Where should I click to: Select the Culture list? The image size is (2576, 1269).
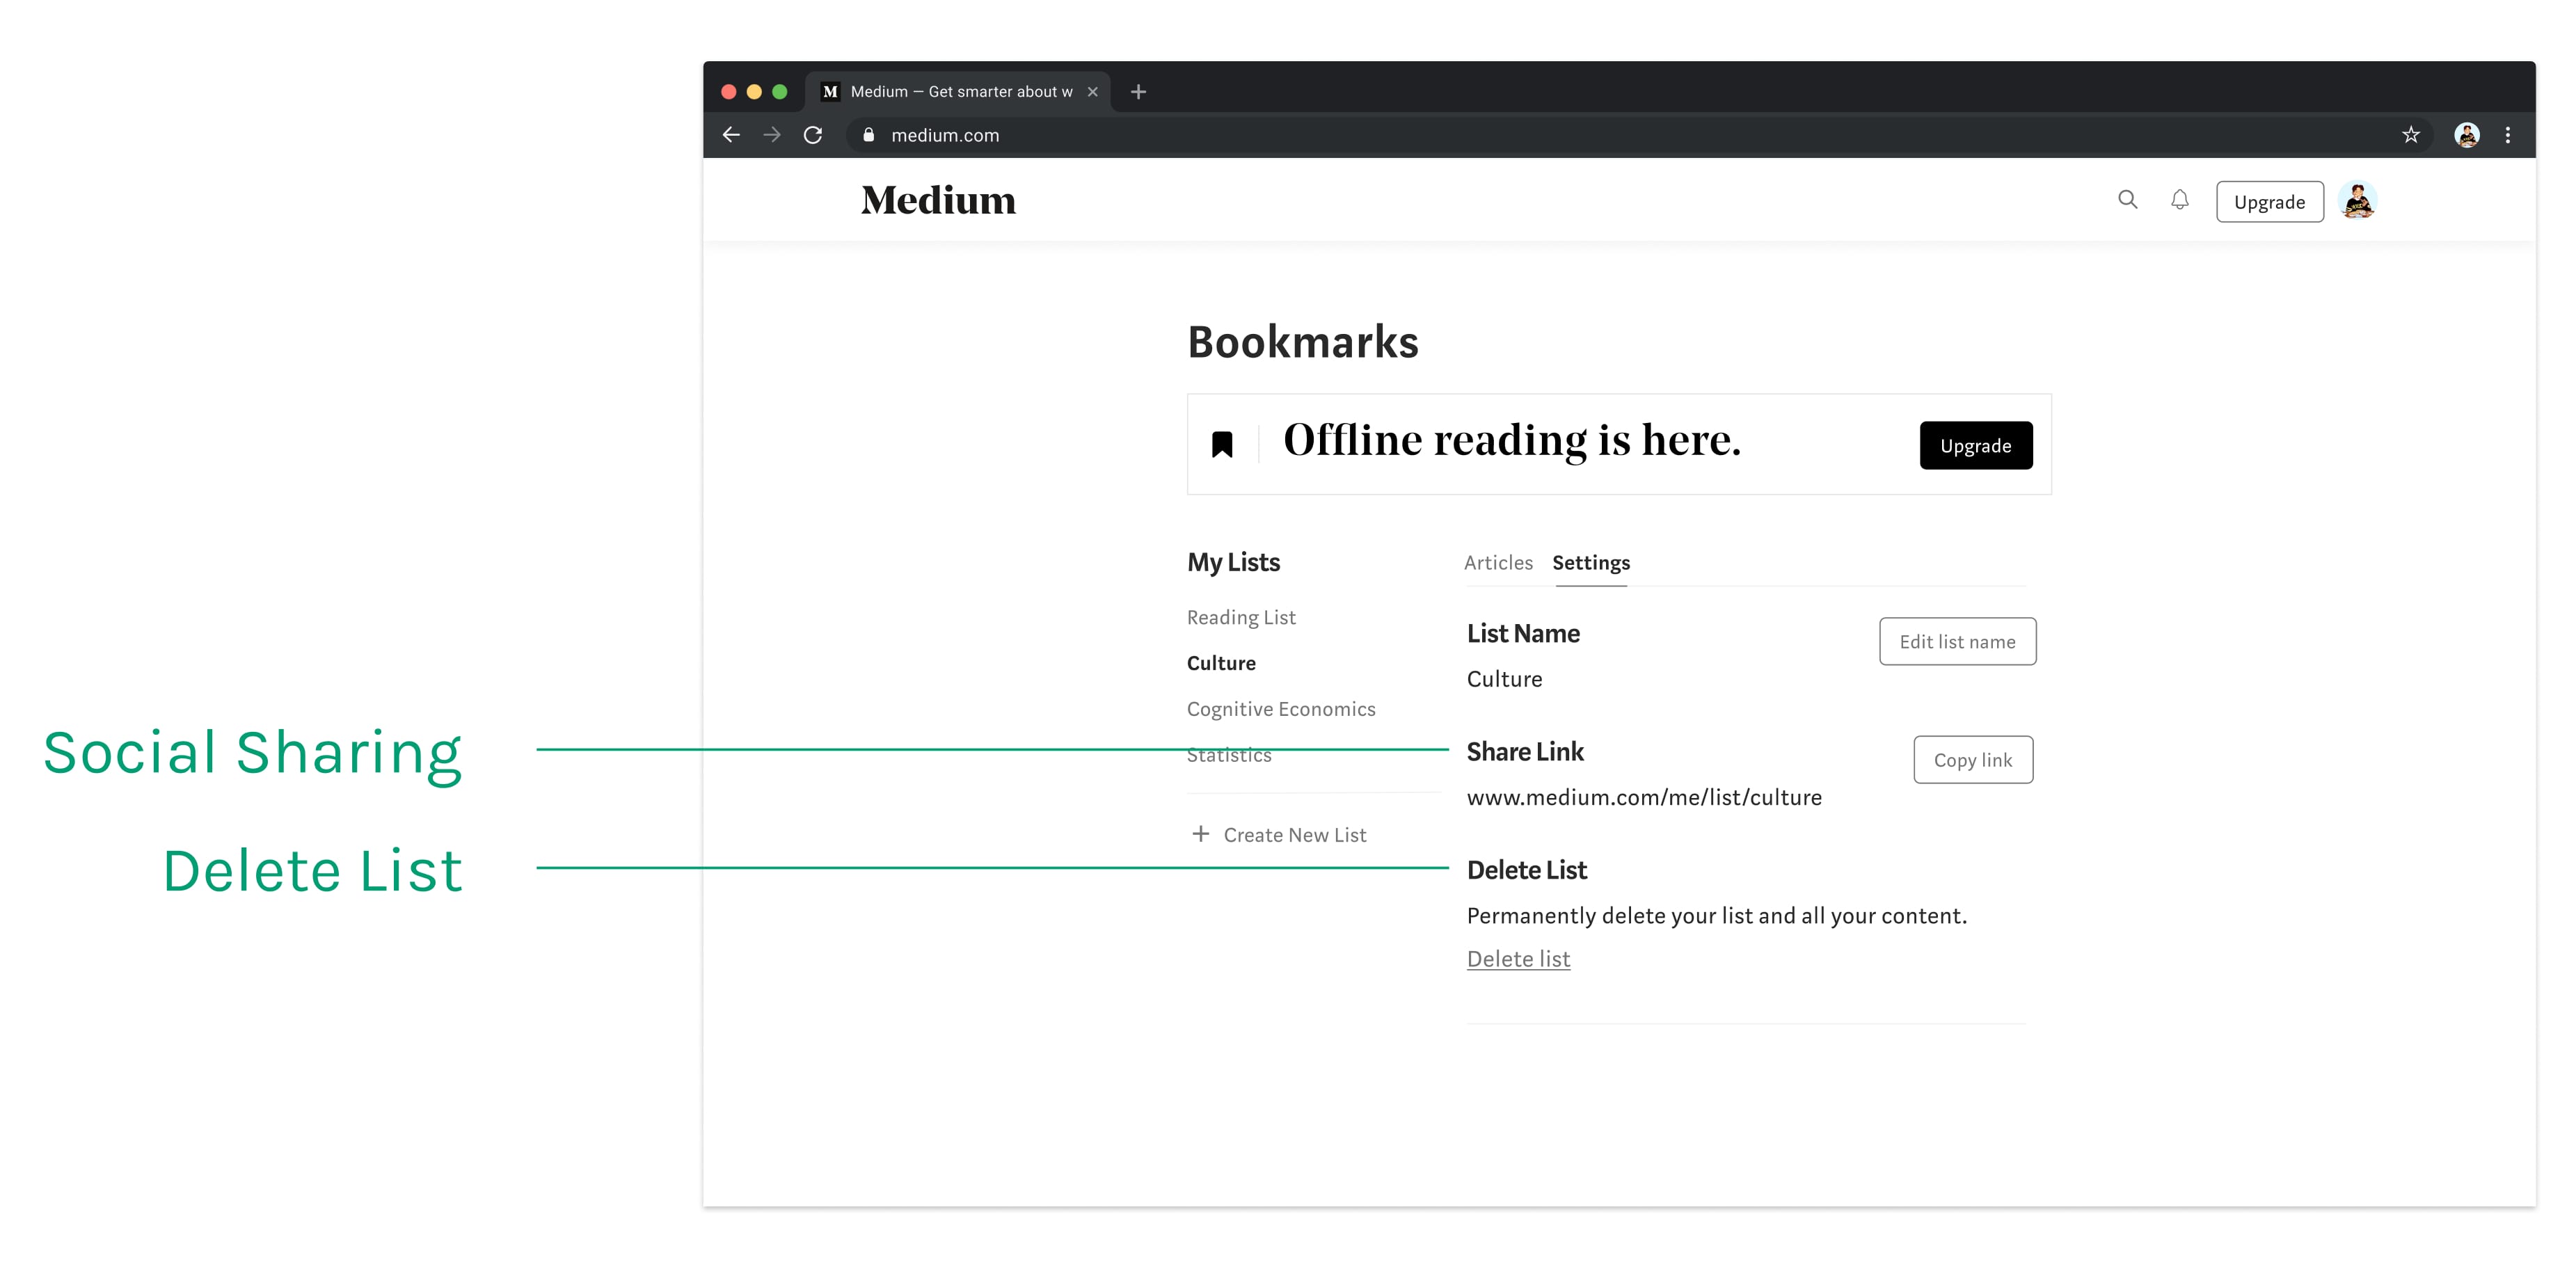tap(1221, 663)
